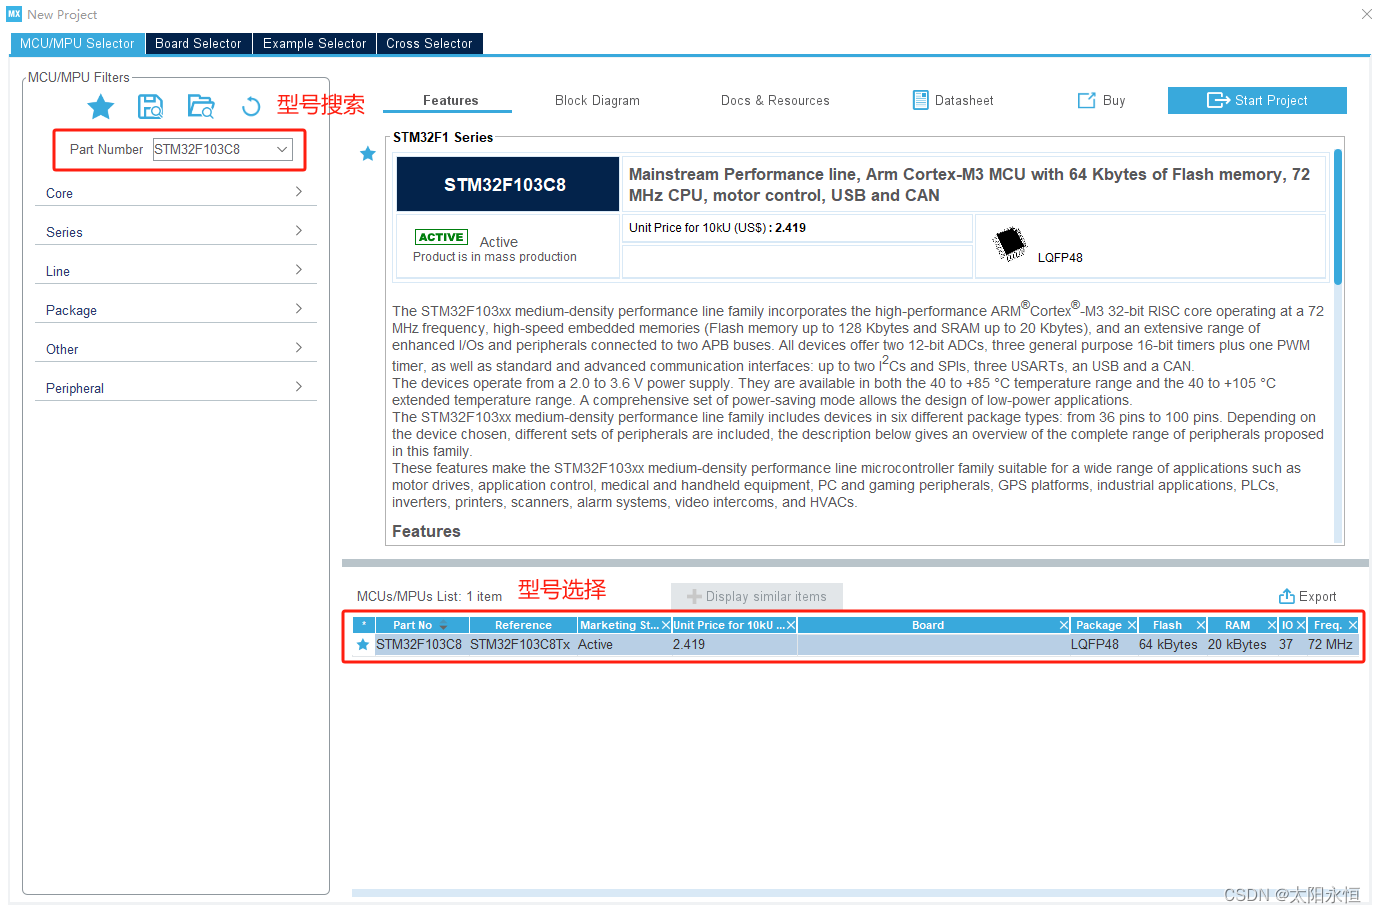Viewport: 1376px width, 913px height.
Task: Click the LQFP48 chip package image
Action: click(1010, 243)
